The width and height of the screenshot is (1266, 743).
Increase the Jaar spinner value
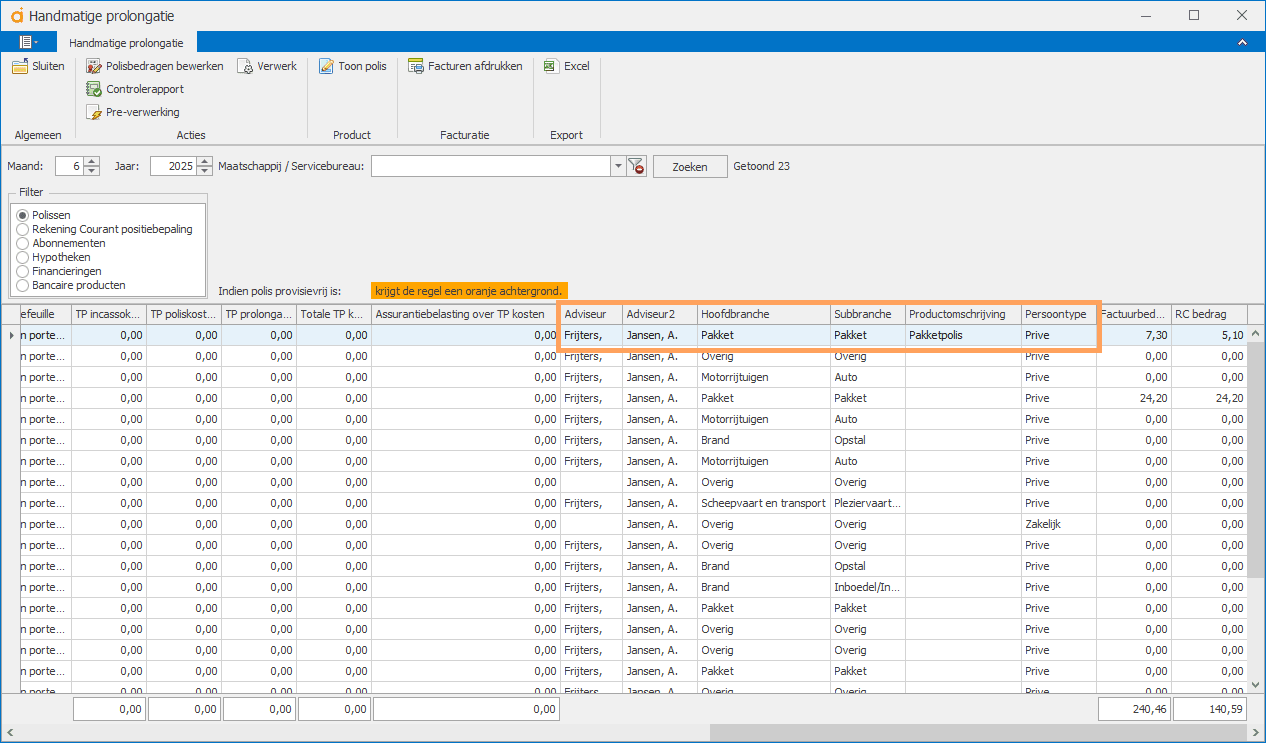[205, 161]
